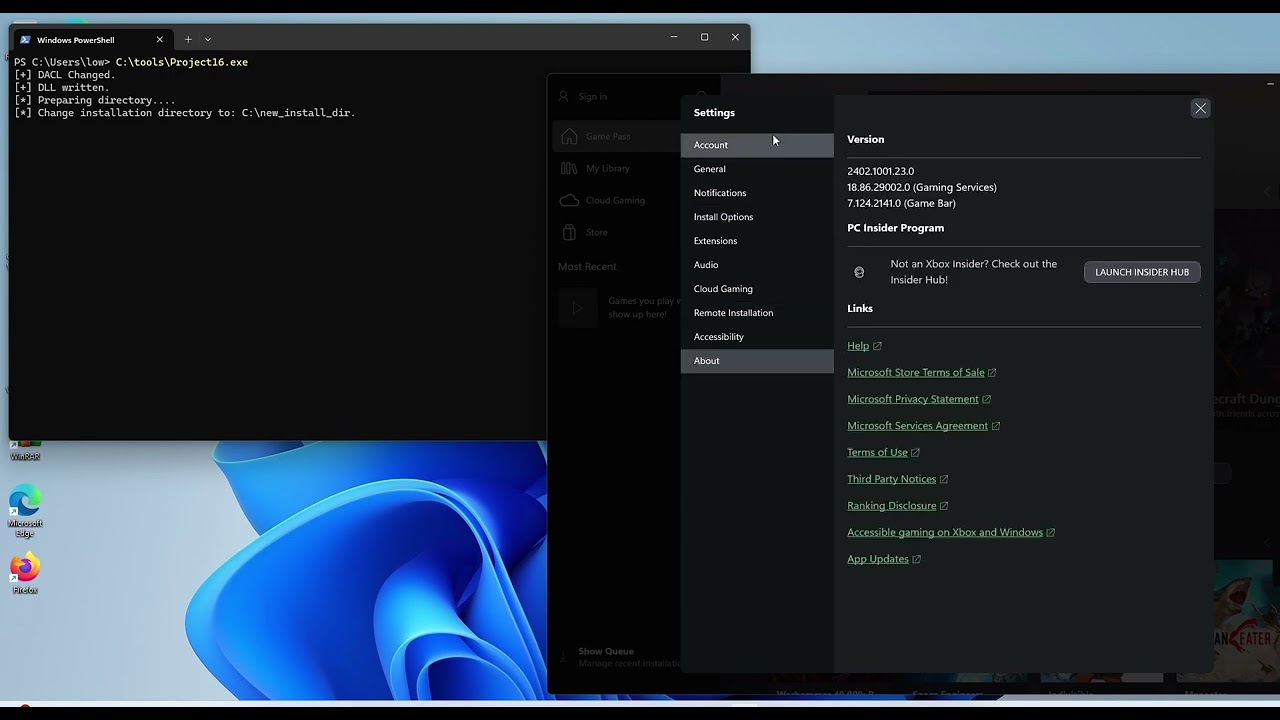Open the terminal profile dropdown arrow
This screenshot has height=720, width=1280.
(208, 40)
